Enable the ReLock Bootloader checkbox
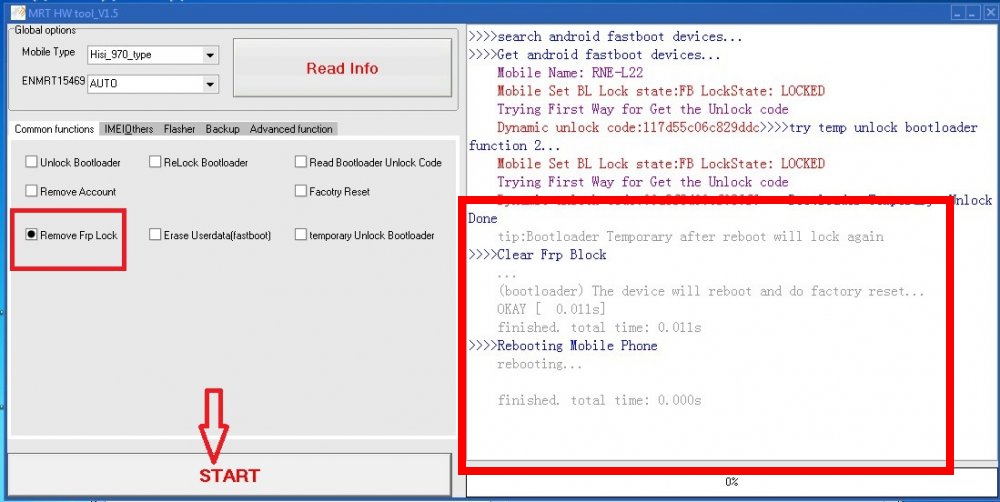The image size is (1000, 502). (x=155, y=162)
